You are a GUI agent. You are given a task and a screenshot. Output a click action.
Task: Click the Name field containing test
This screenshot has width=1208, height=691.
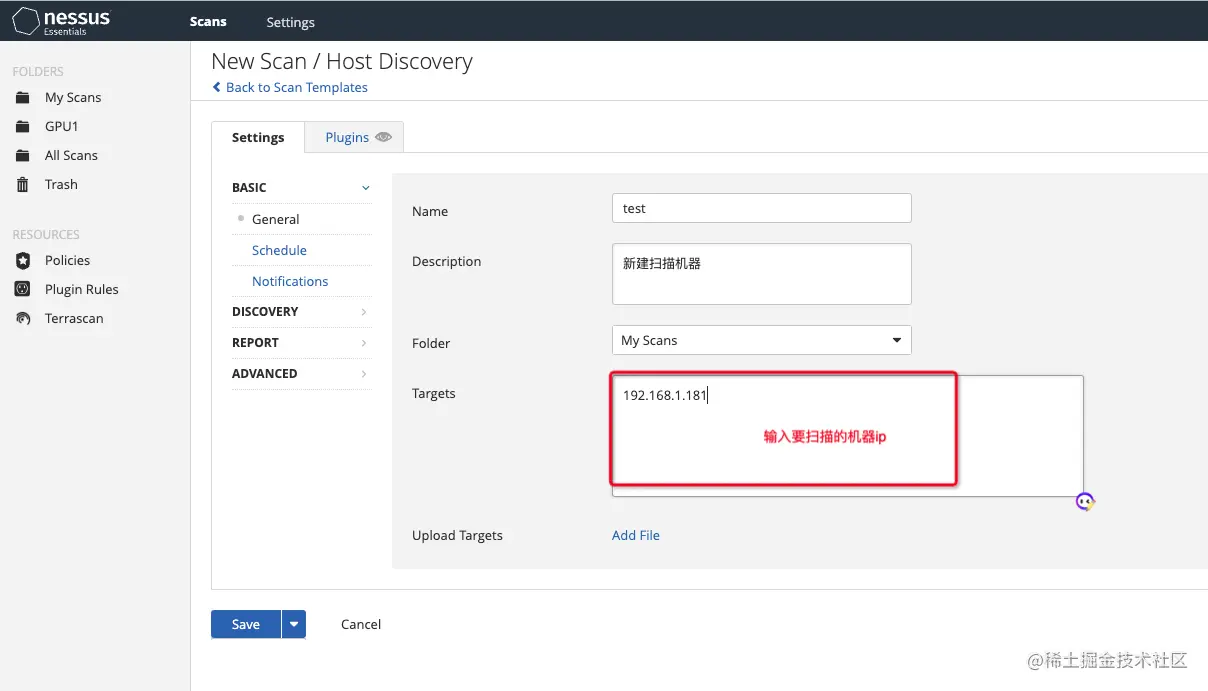click(761, 208)
